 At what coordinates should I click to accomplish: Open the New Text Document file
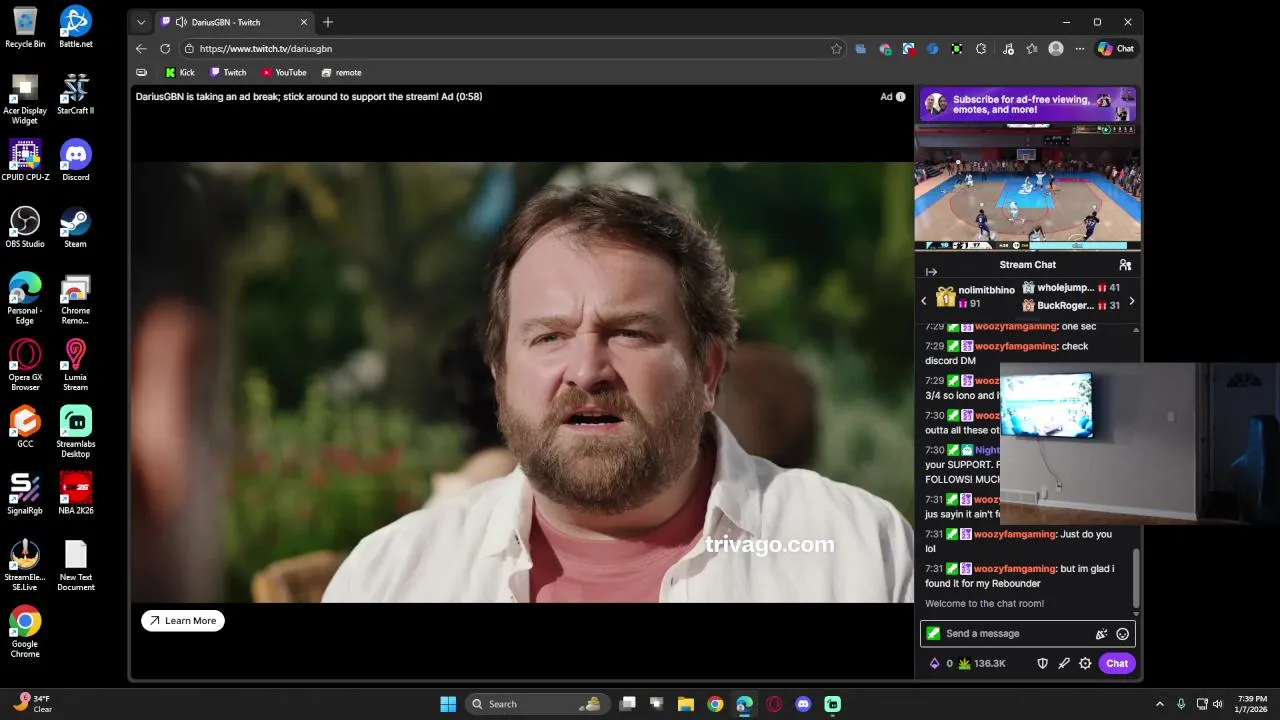click(75, 565)
